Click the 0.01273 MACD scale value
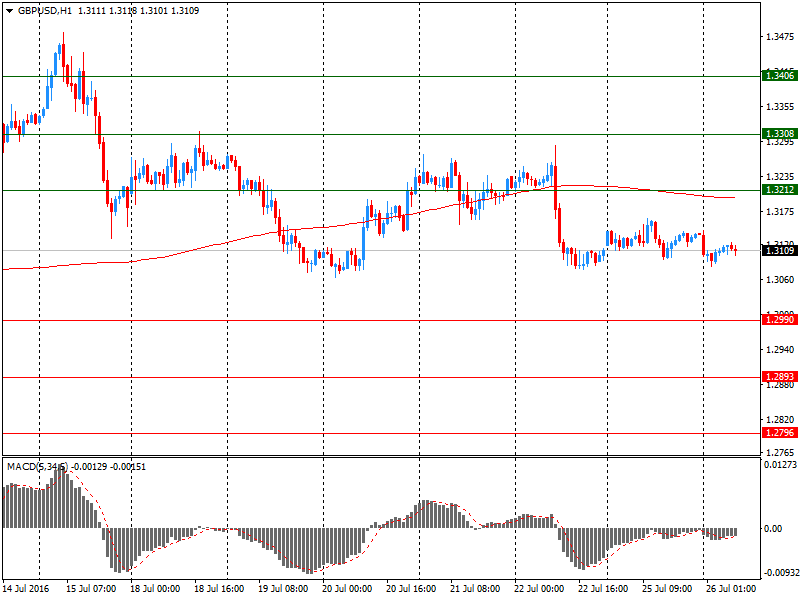This screenshot has height=600, width=800. 780,465
